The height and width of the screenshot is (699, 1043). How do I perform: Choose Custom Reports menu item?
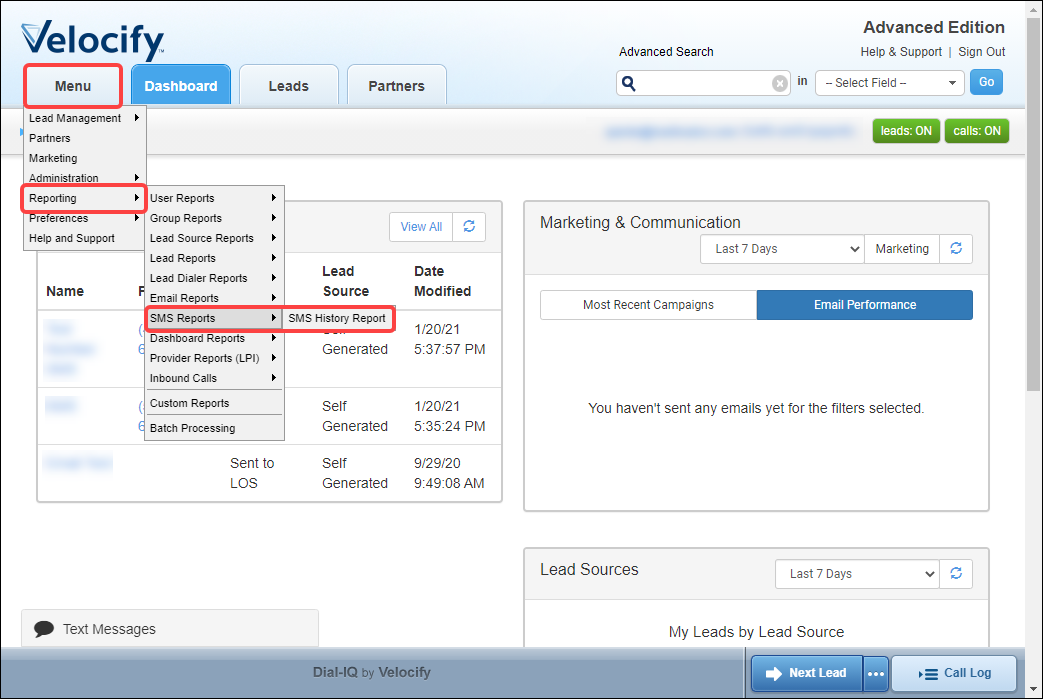pyautogui.click(x=214, y=403)
